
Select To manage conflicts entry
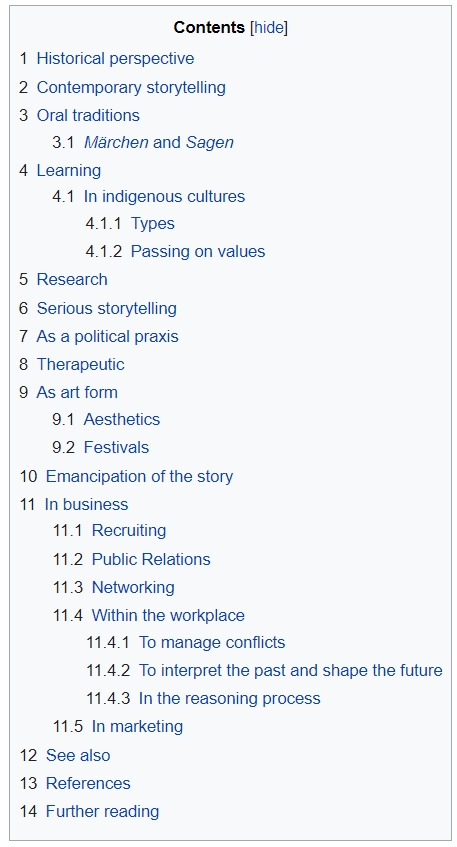(212, 642)
